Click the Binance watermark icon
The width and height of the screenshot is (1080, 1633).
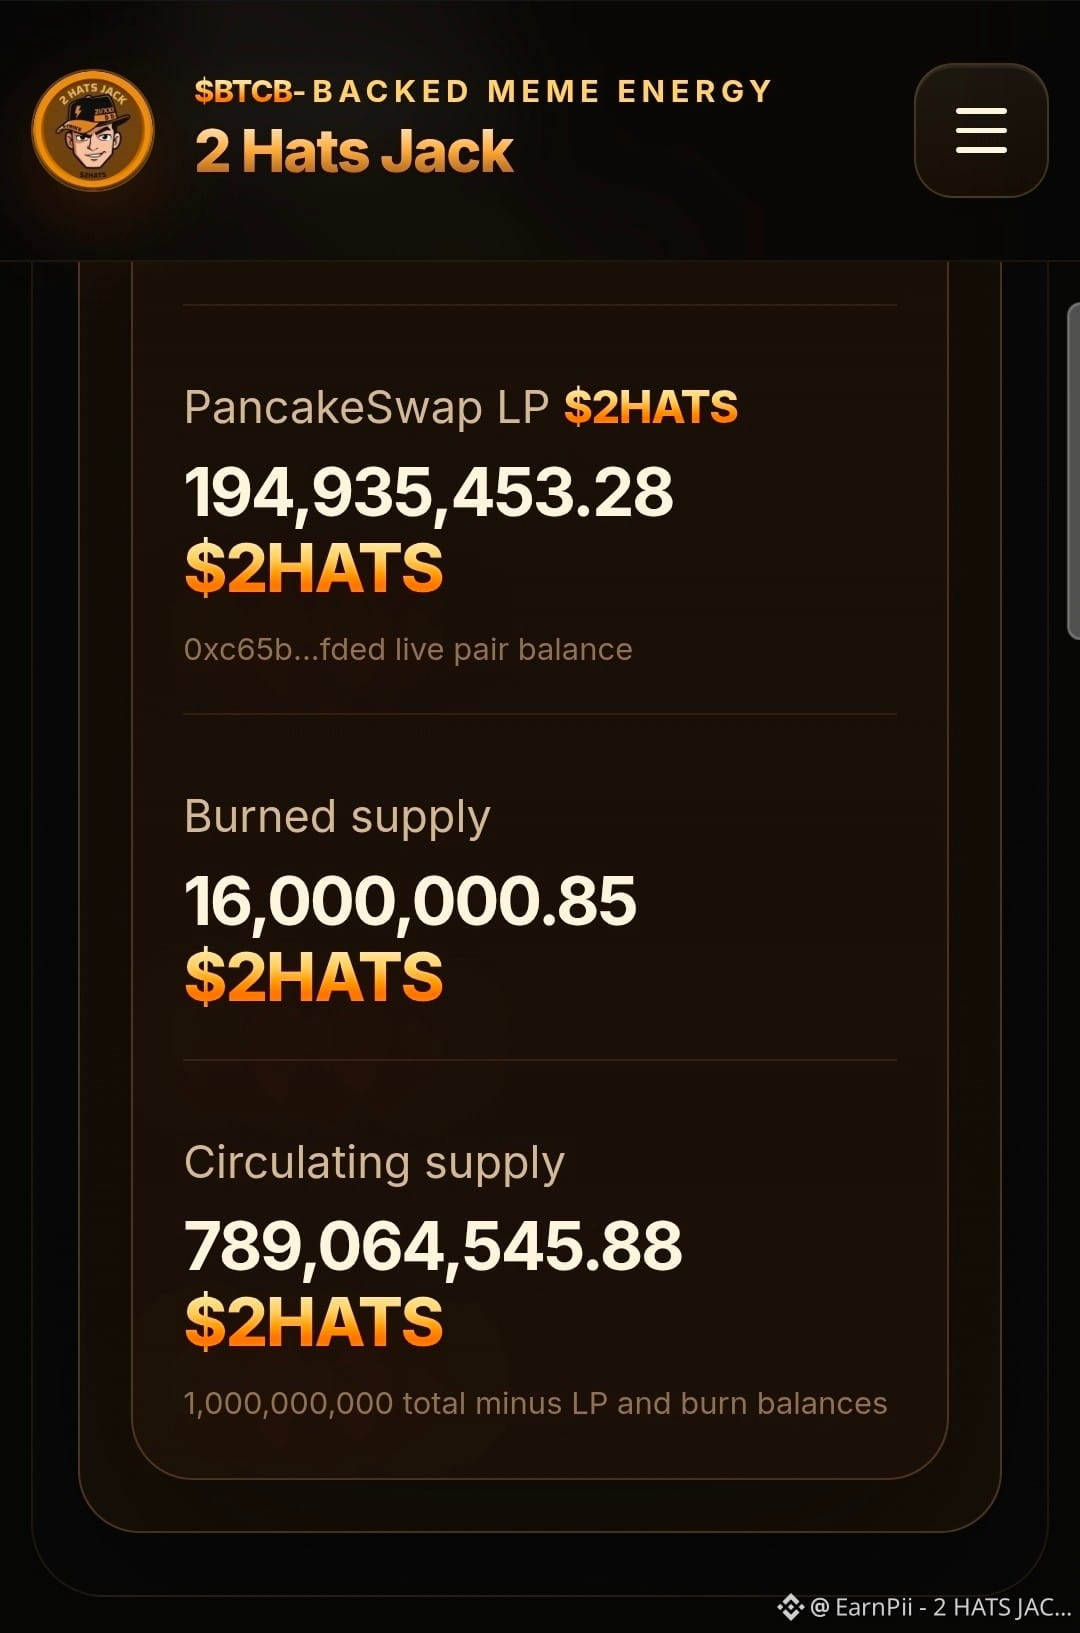(790, 1607)
